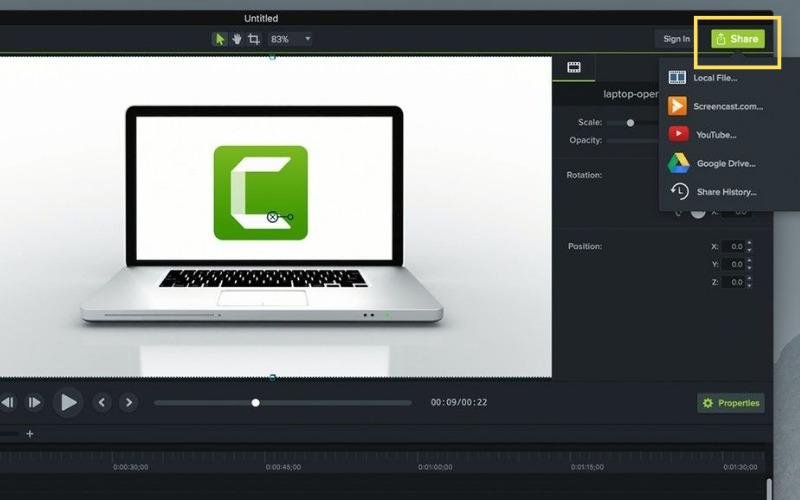Select the arrow pointer edit tool
This screenshot has width=800, height=500.
pos(219,39)
